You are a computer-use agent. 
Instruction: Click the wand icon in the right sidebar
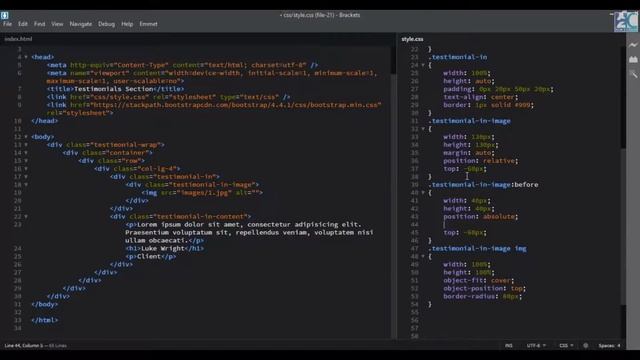(633, 74)
